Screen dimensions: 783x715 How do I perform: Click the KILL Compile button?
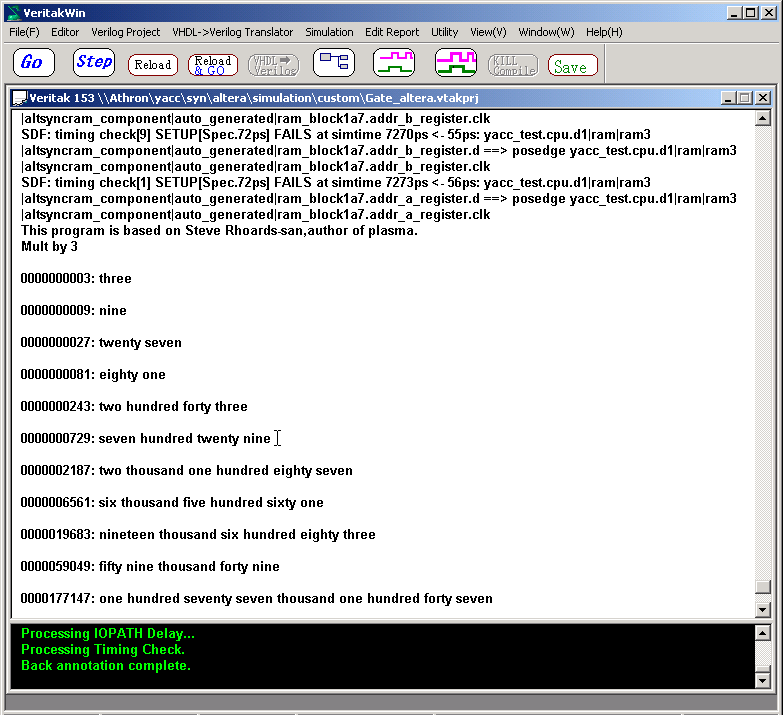tap(513, 65)
